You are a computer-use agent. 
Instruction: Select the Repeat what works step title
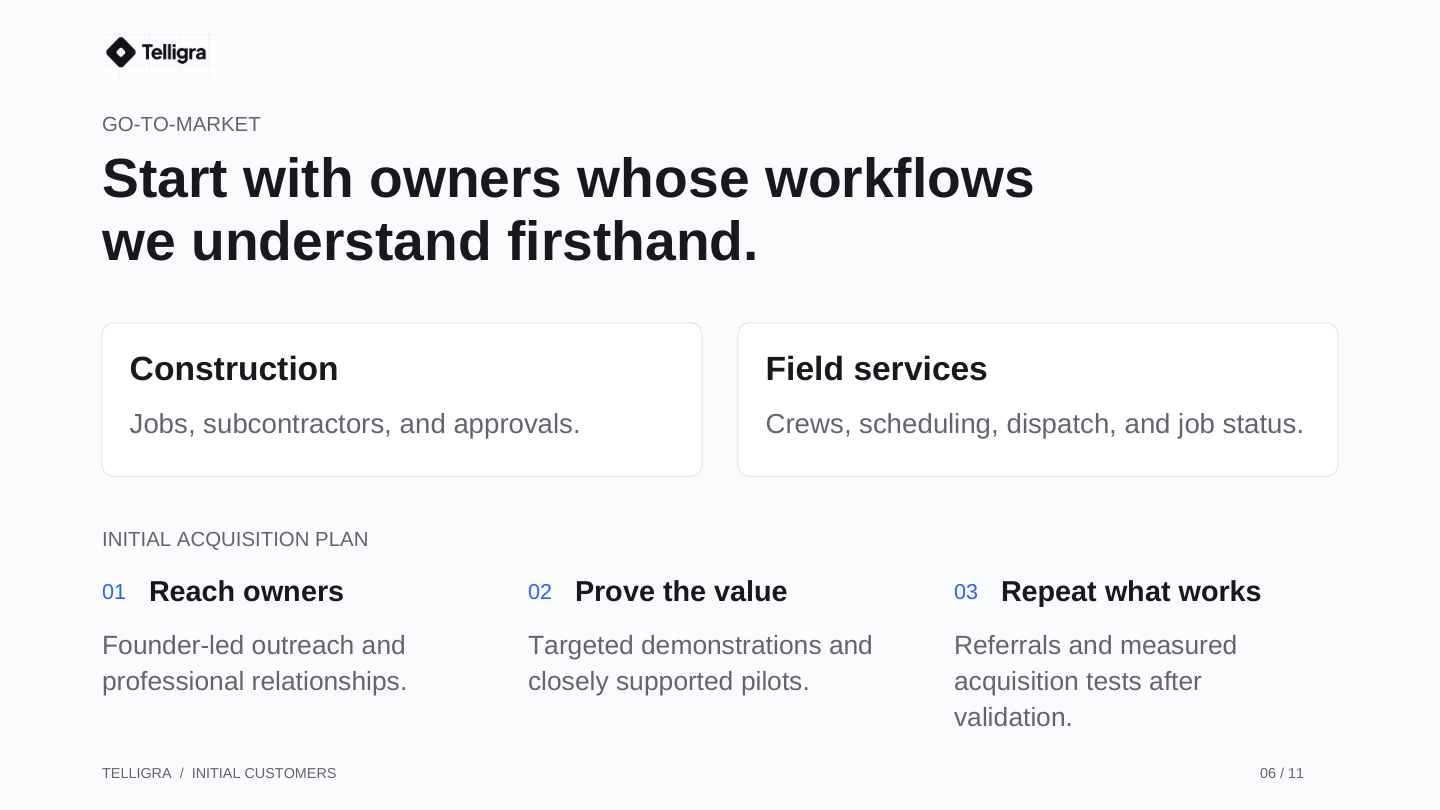point(1131,592)
